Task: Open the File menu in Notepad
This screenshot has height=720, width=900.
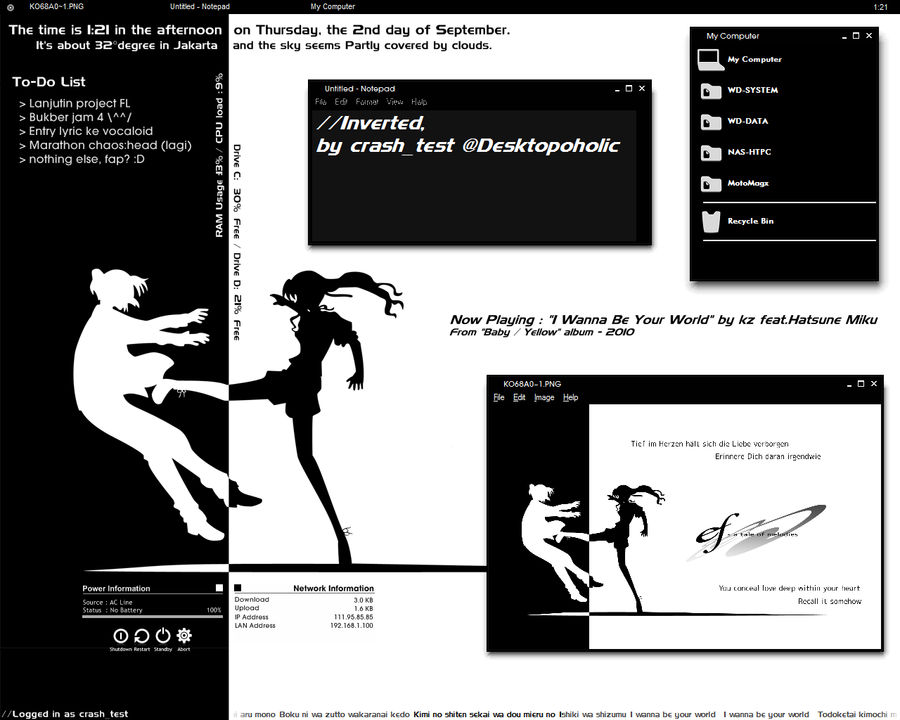Action: coord(320,102)
